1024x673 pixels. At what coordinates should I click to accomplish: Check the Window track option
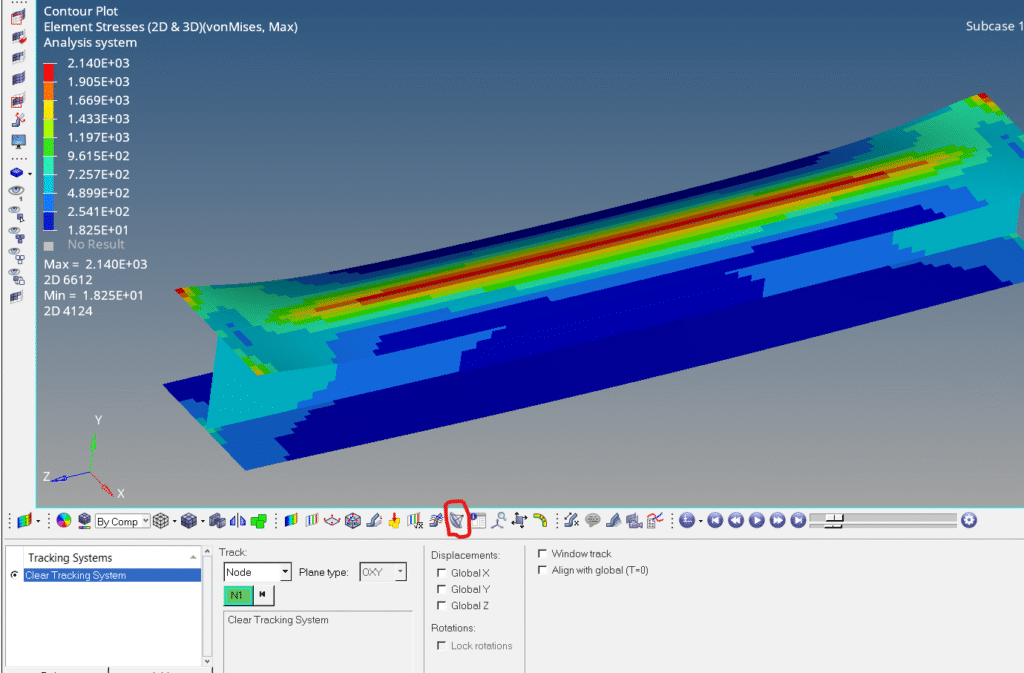pyautogui.click(x=543, y=554)
